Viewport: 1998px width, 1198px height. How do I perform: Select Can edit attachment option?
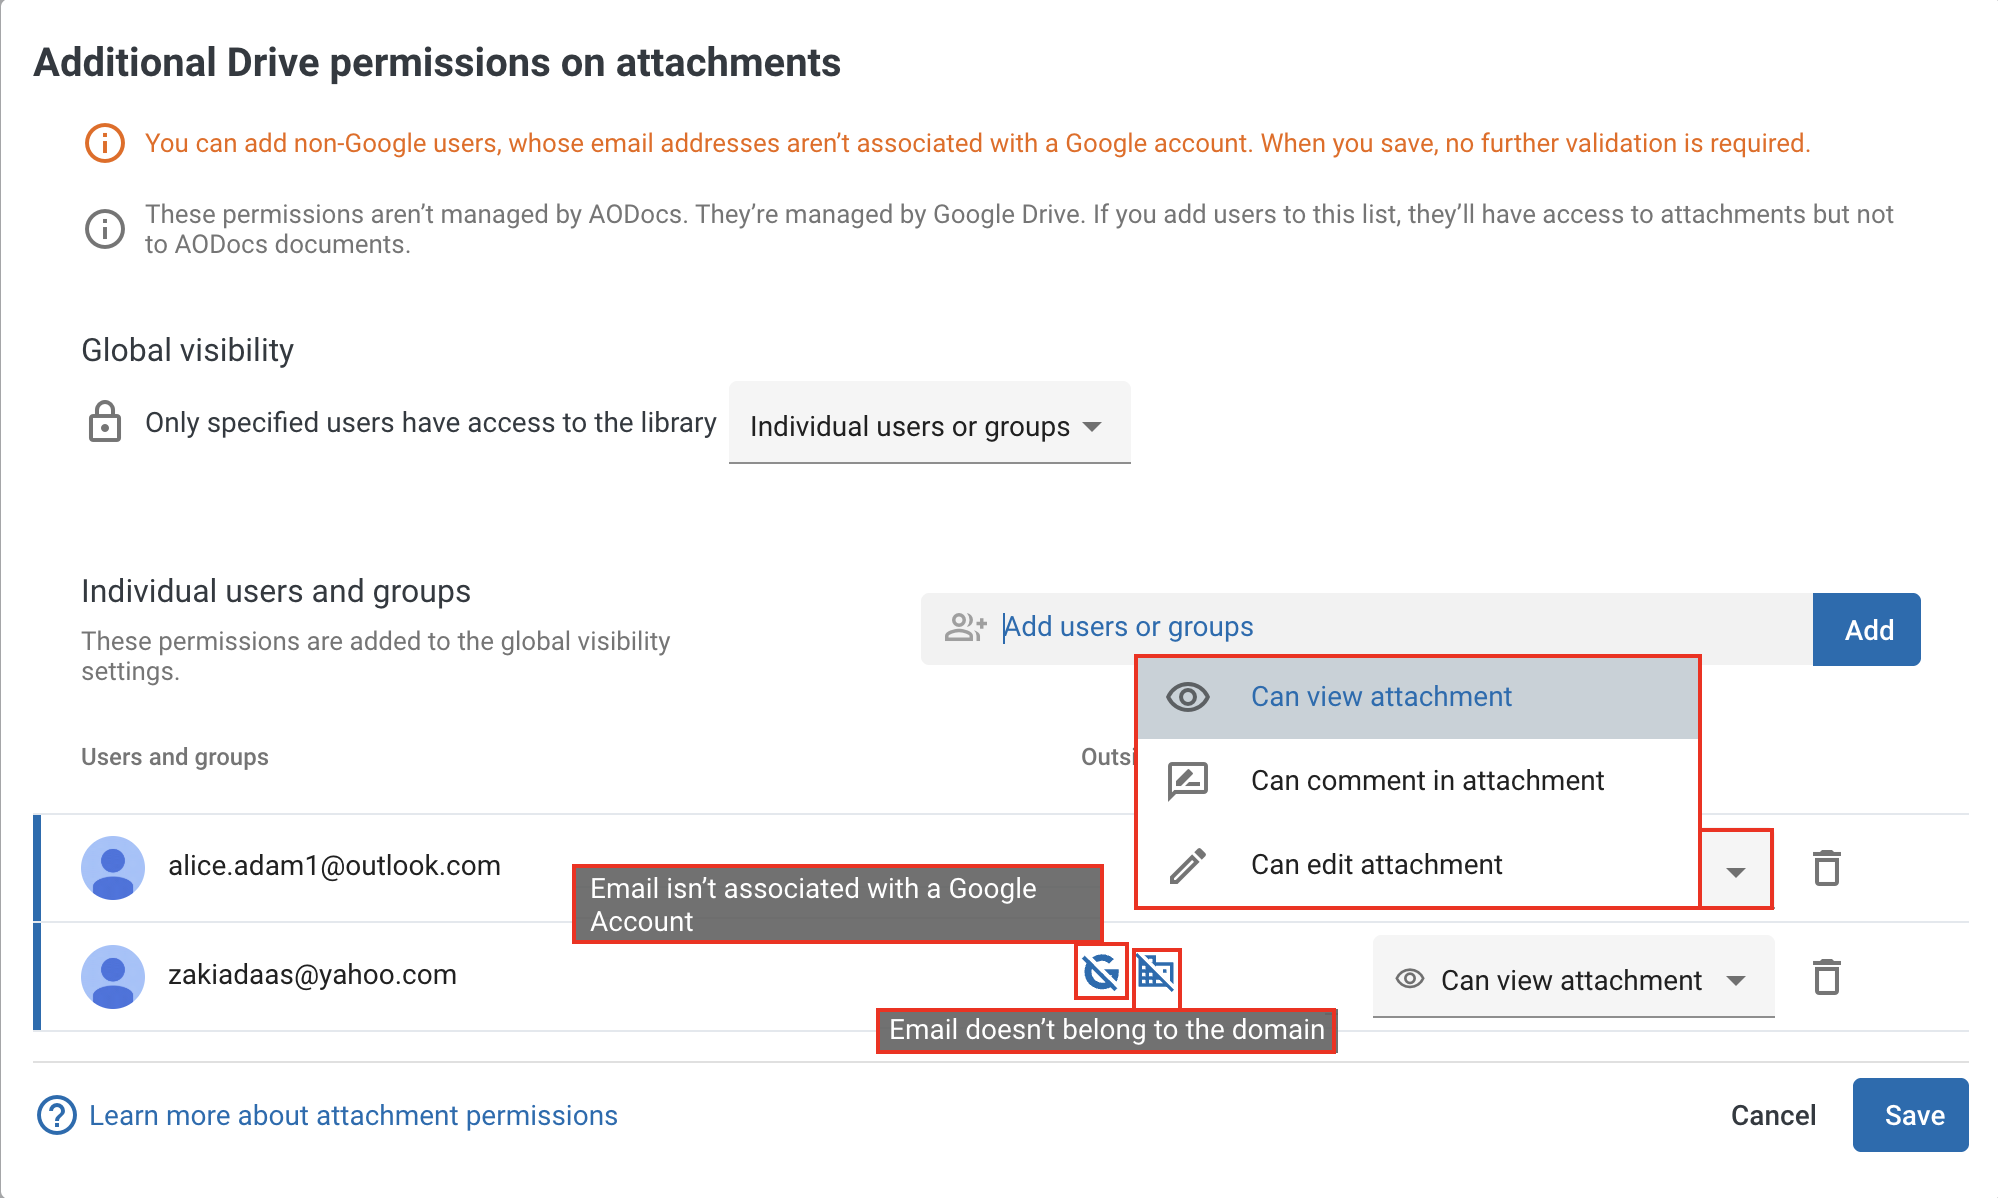(x=1418, y=864)
